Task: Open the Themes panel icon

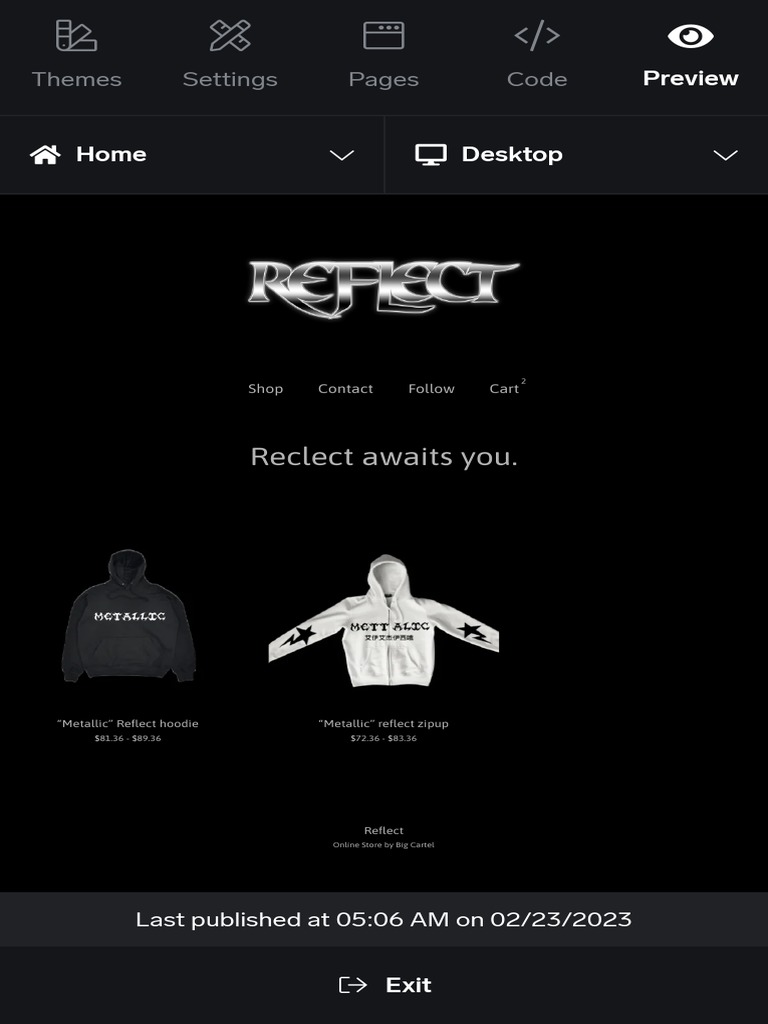Action: 76,35
